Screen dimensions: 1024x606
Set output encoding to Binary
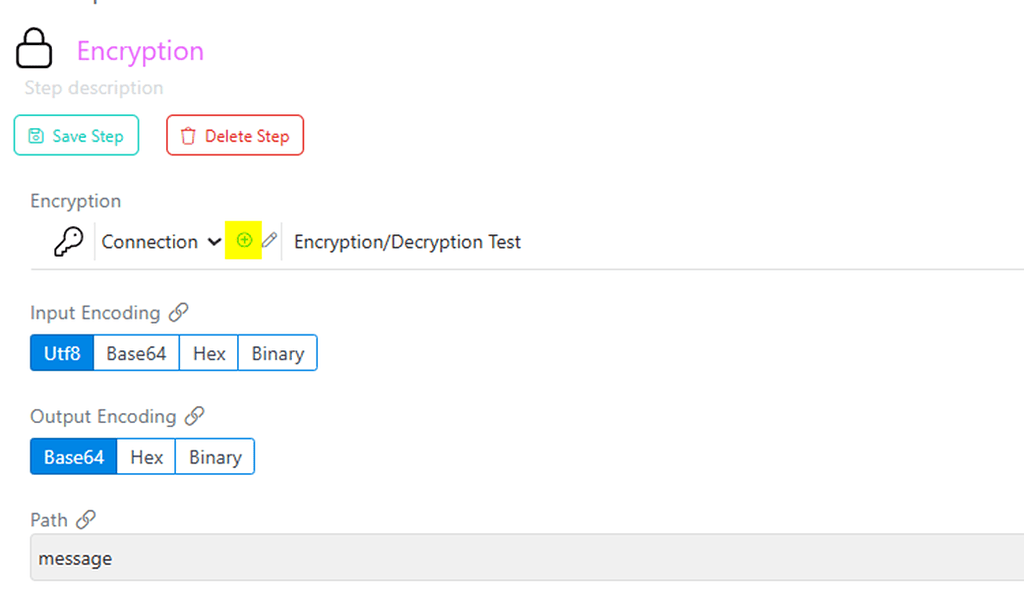215,457
